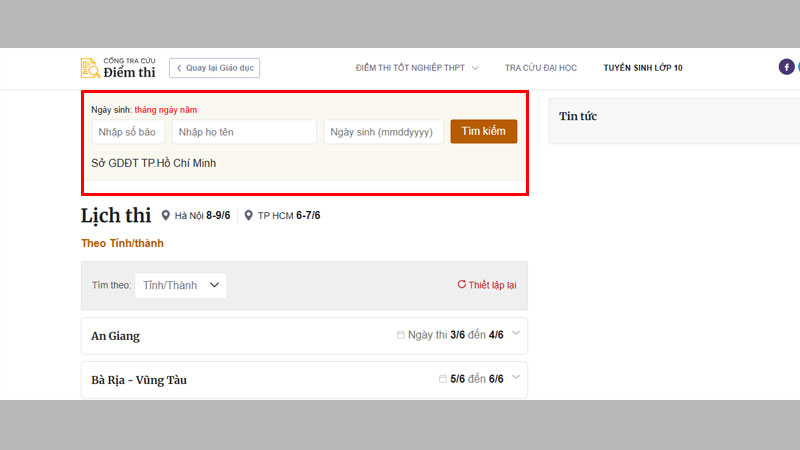This screenshot has height=450, width=800.
Task: Click the An Giang province name
Action: (115, 336)
